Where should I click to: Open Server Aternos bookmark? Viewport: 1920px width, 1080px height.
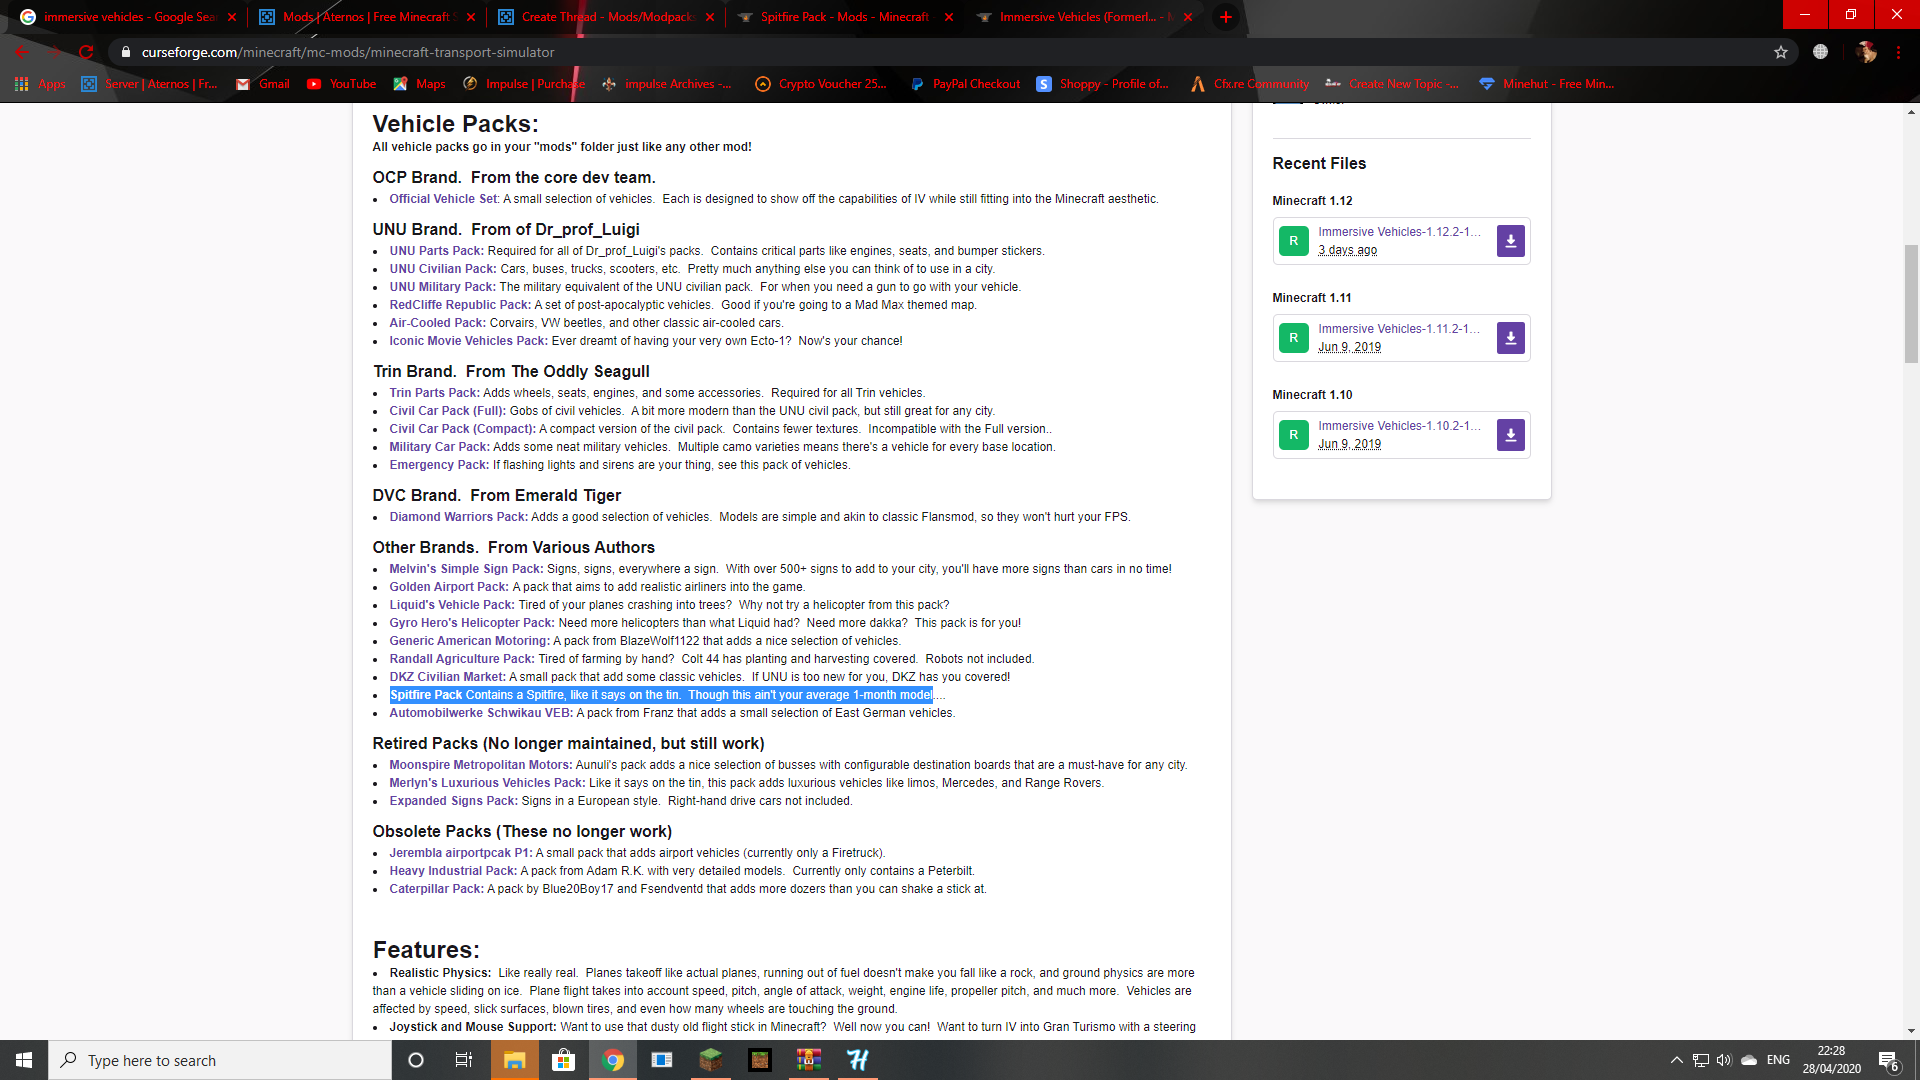pos(149,84)
